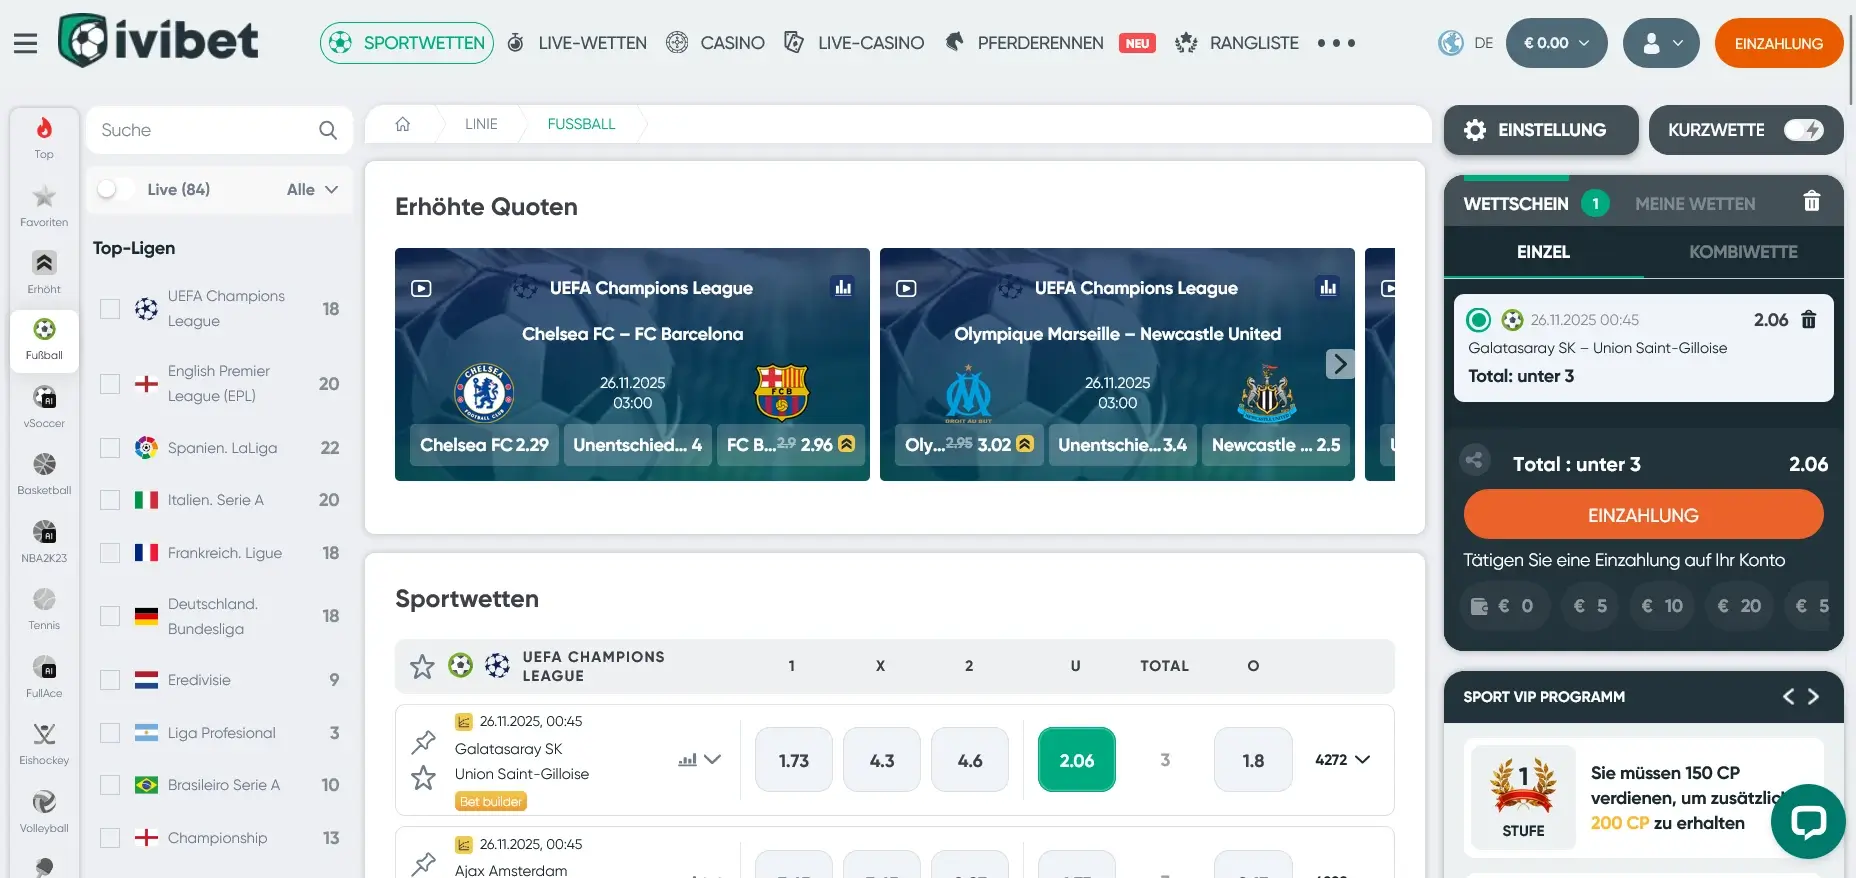Focus the Suche search field

click(x=219, y=130)
